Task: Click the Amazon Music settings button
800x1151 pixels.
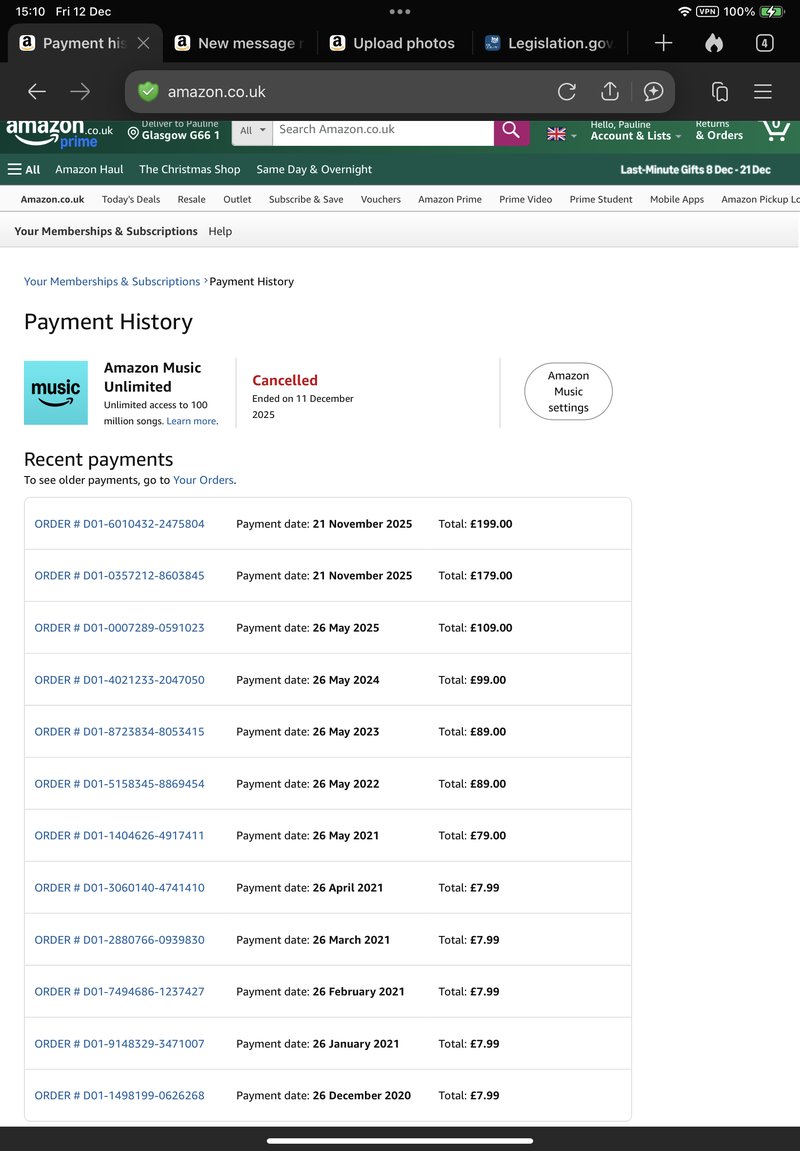Action: (x=568, y=391)
